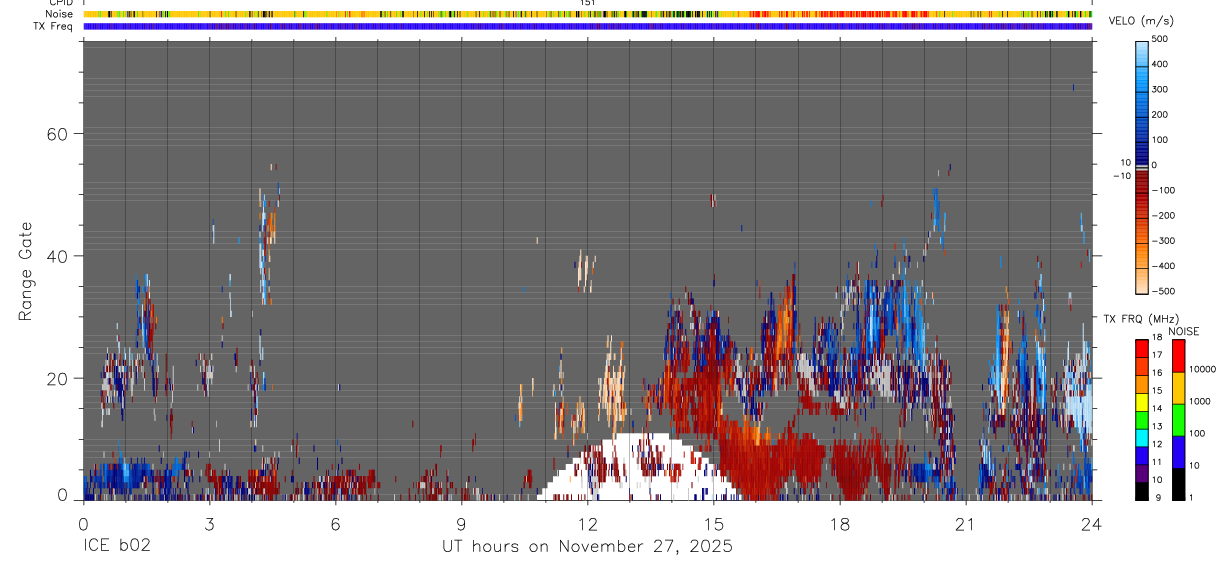Click the y-axis tick label 40

[x=56, y=256]
